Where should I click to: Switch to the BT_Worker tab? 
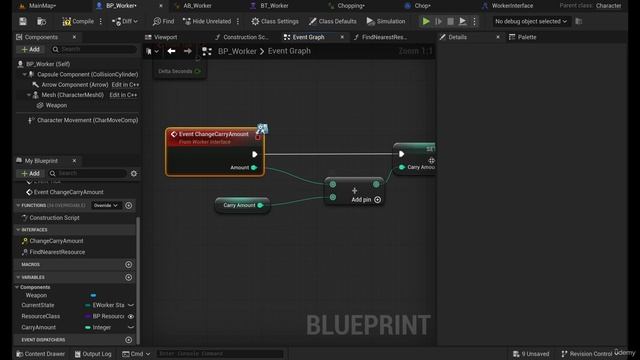(274, 6)
